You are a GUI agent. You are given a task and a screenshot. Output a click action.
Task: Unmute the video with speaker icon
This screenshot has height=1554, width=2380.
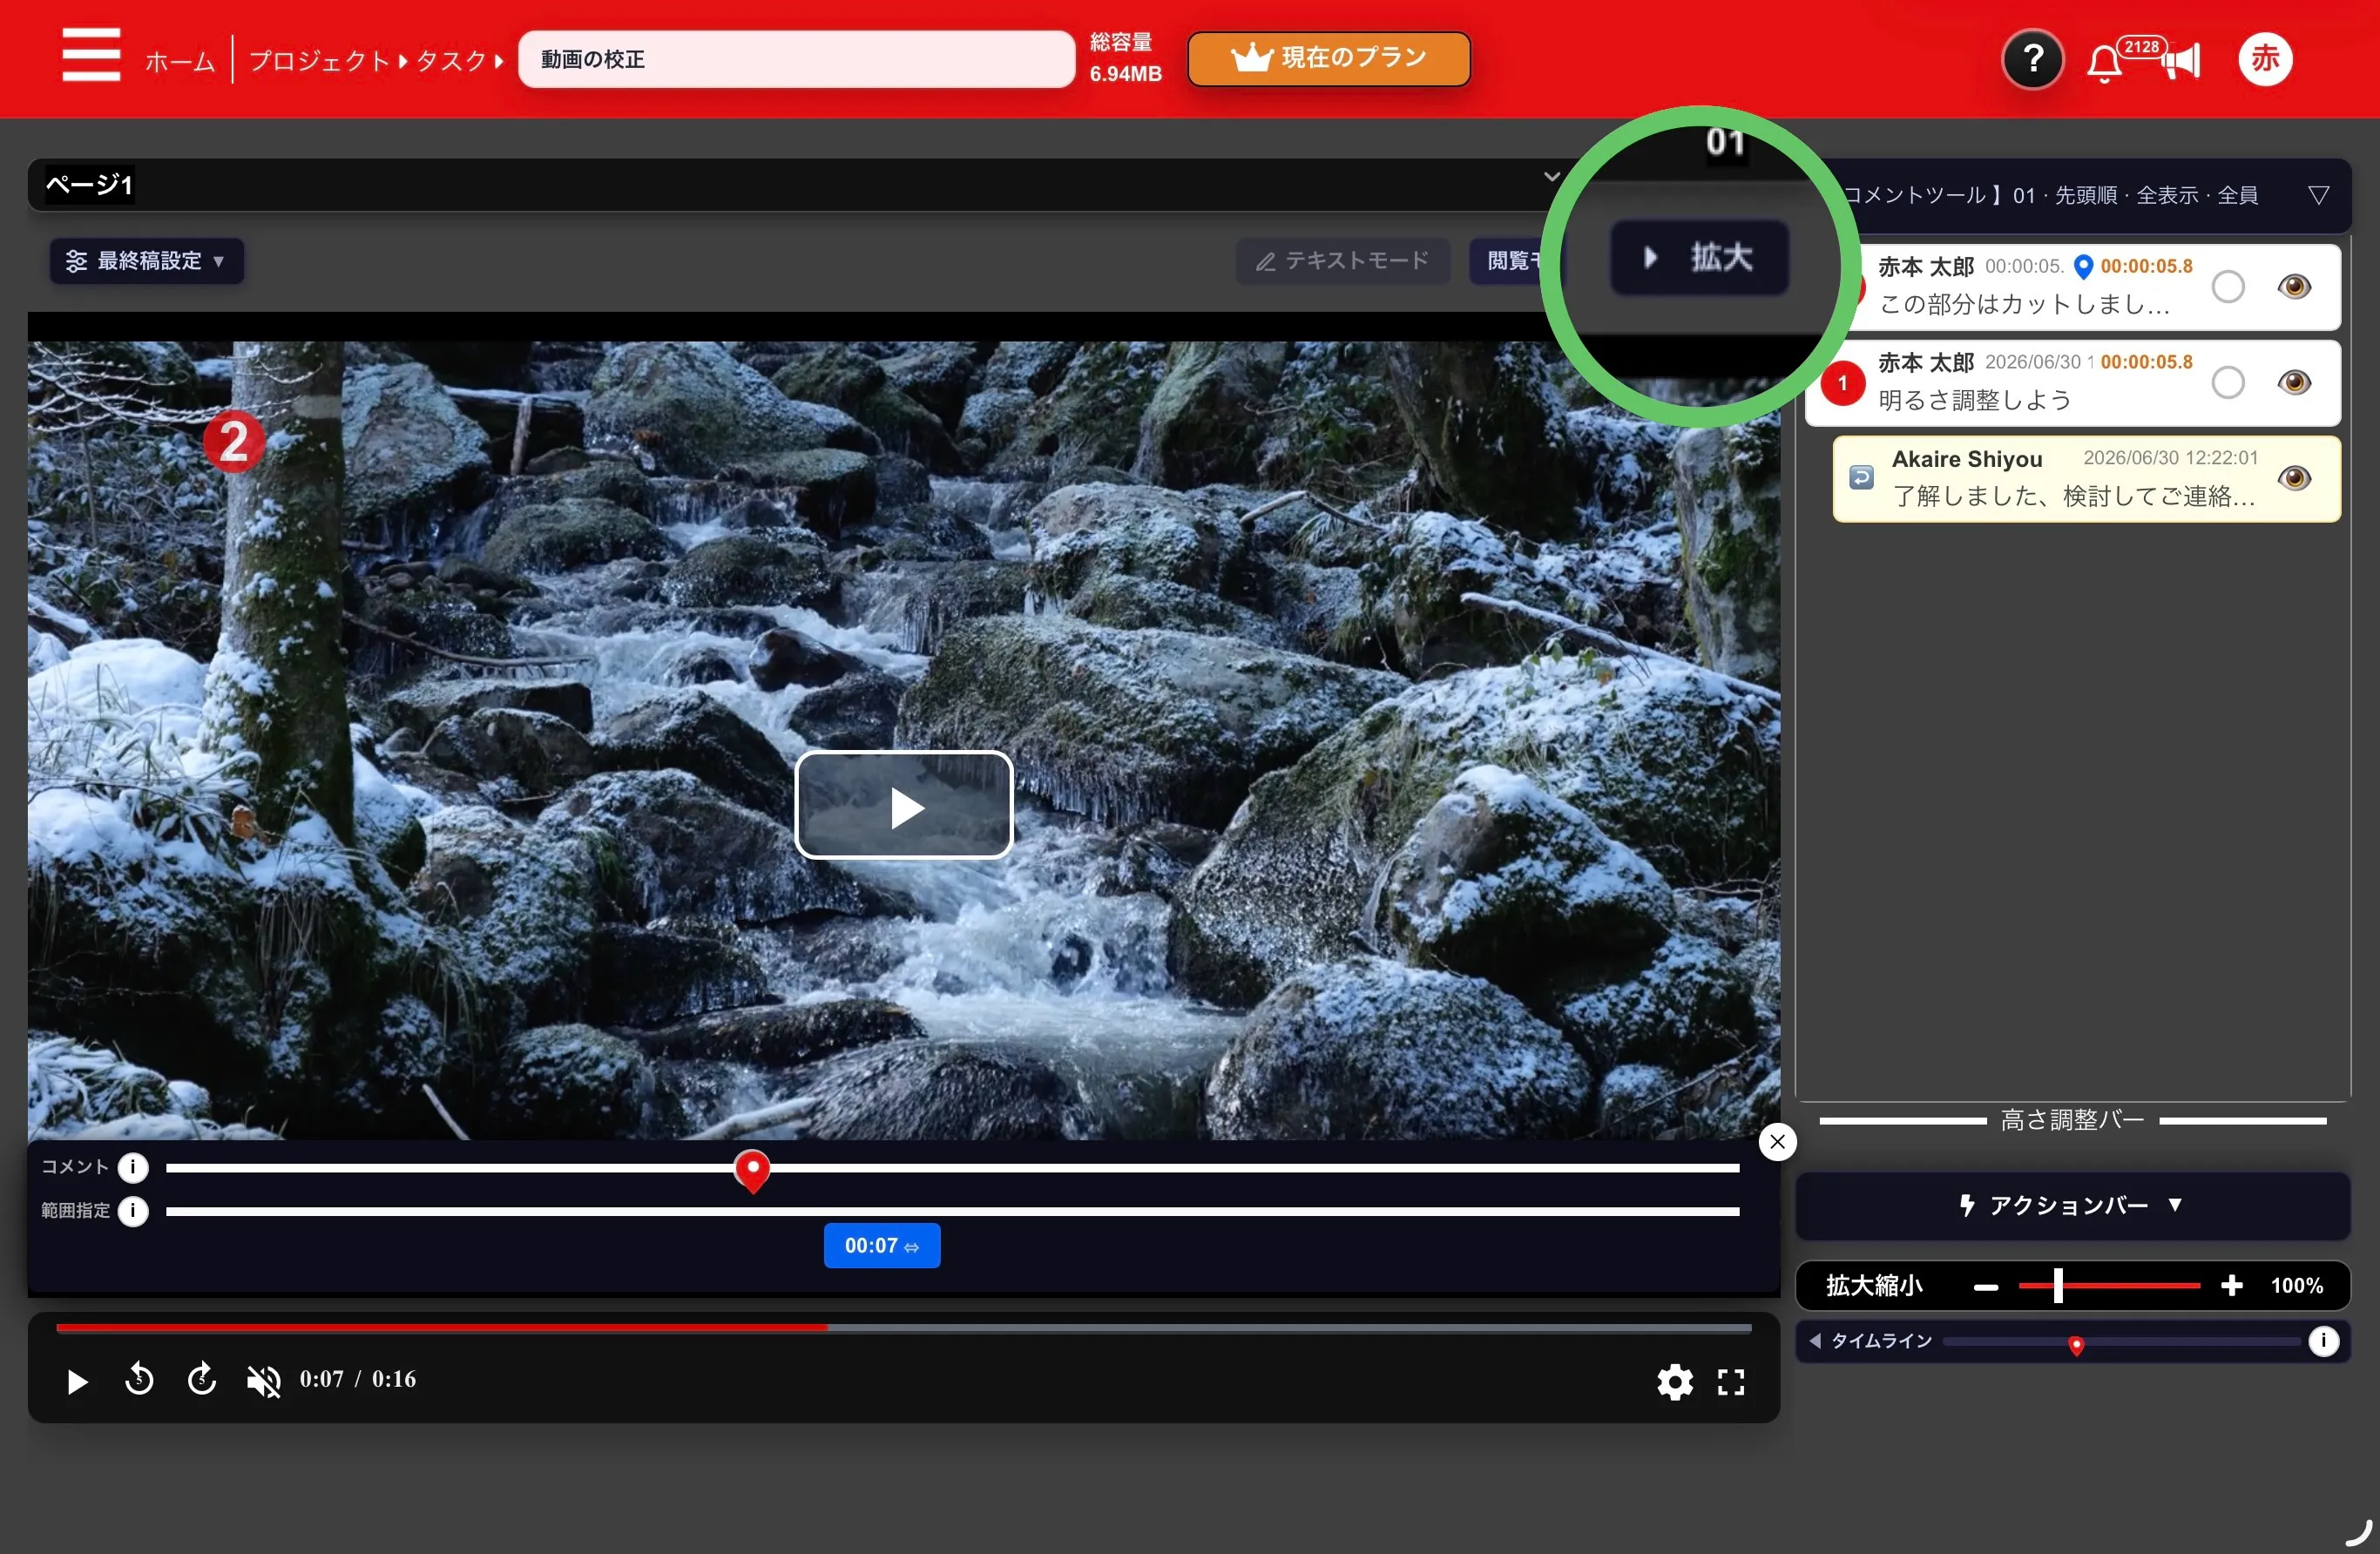(264, 1381)
